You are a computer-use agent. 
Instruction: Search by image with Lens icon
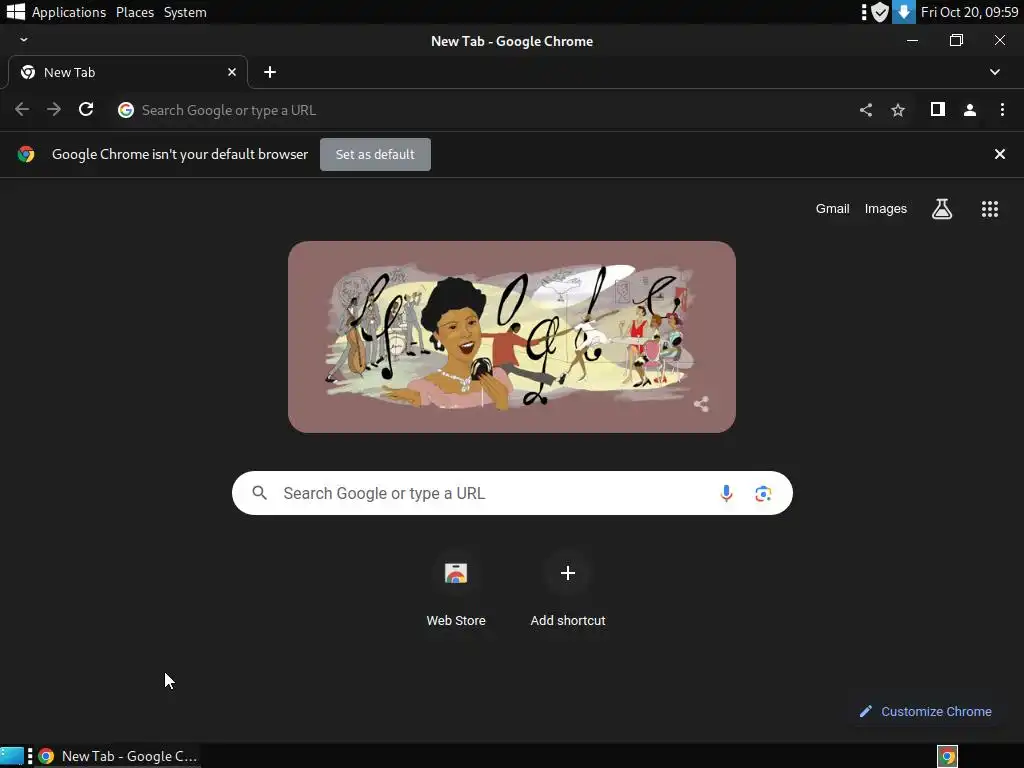(x=763, y=494)
